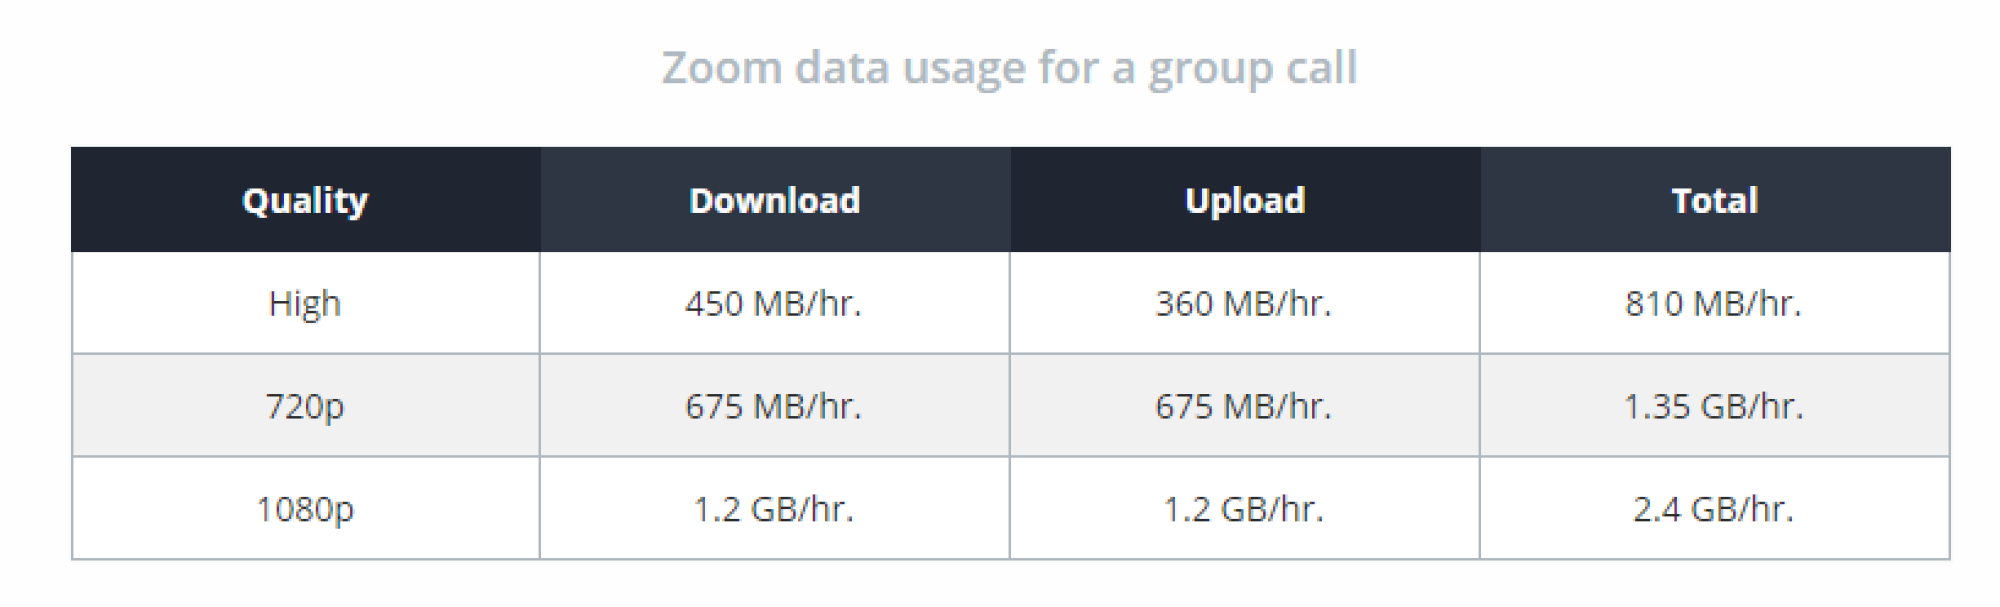Image resolution: width=2000 pixels, height=607 pixels.
Task: Click the 810 MB/hr. total cell
Action: tap(1715, 303)
